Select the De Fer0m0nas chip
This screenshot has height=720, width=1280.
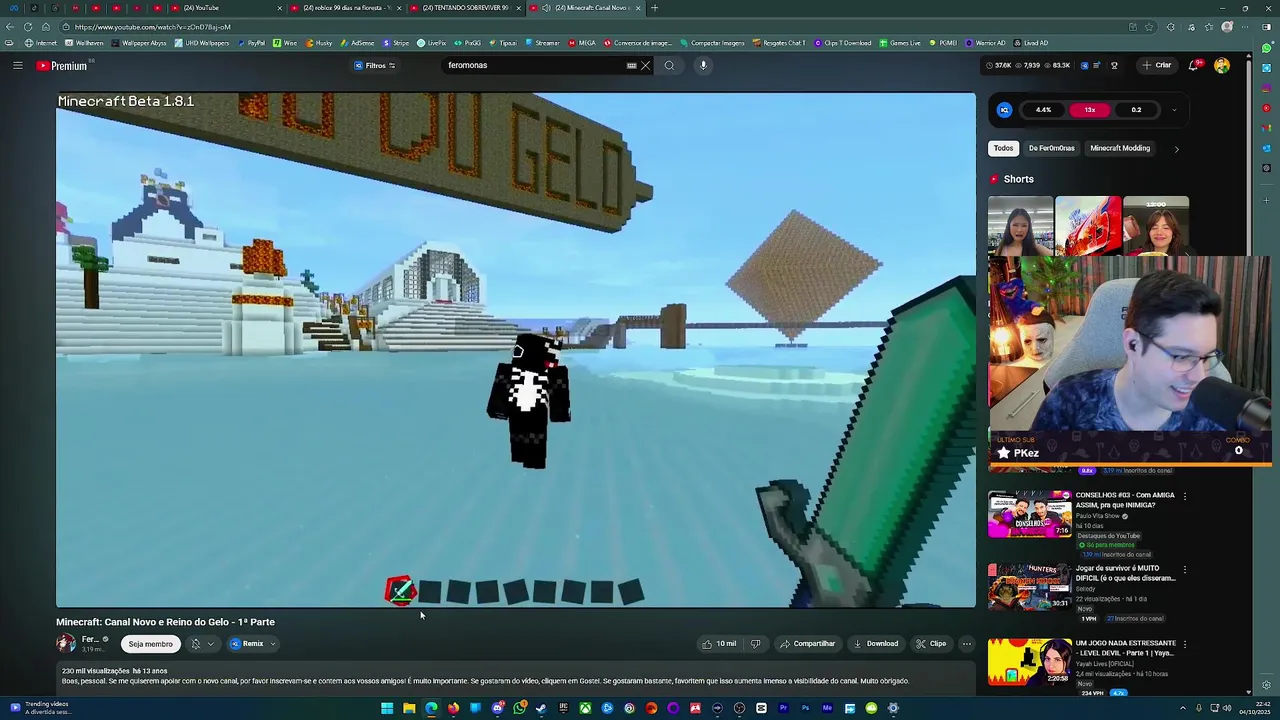pyautogui.click(x=1051, y=148)
